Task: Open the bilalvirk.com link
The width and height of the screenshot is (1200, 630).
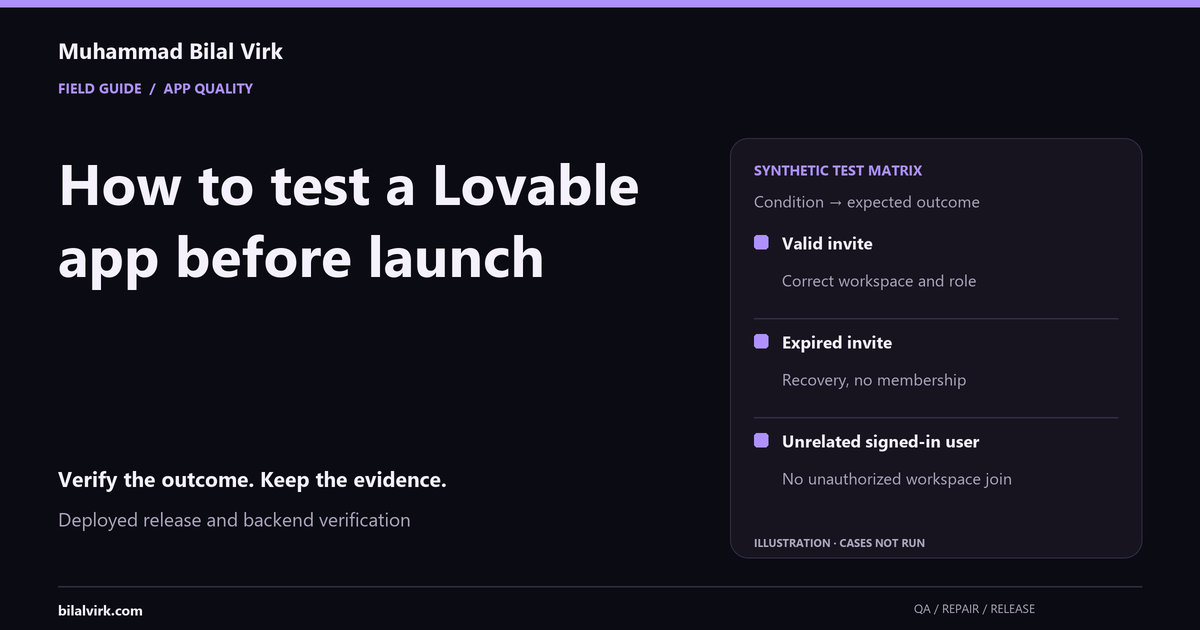Action: 100,610
